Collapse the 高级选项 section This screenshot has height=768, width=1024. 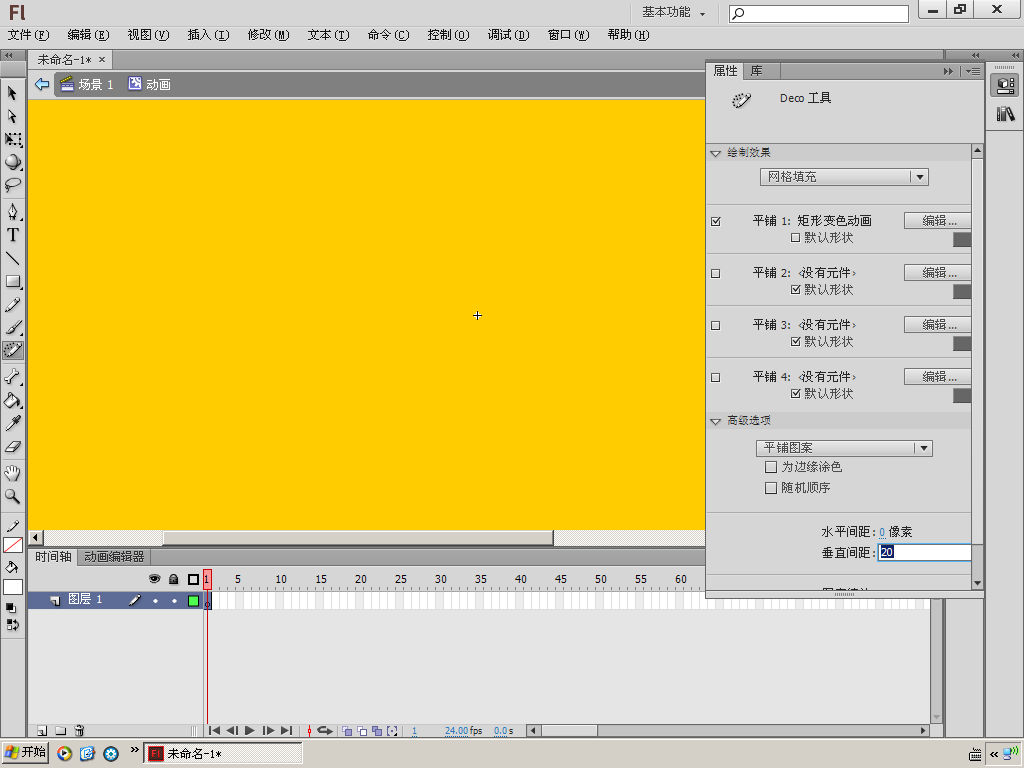tap(716, 421)
